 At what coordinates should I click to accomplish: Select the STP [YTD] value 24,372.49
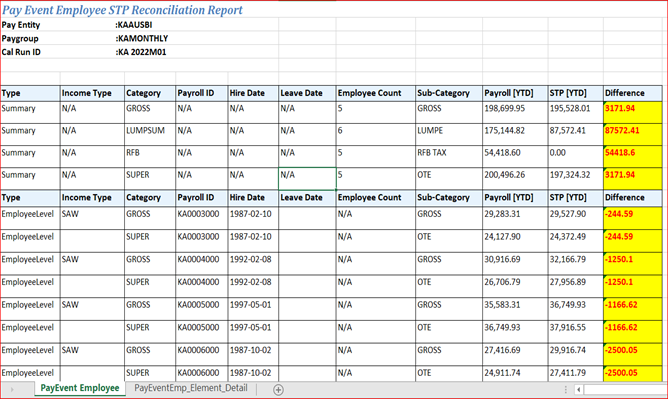tap(575, 241)
